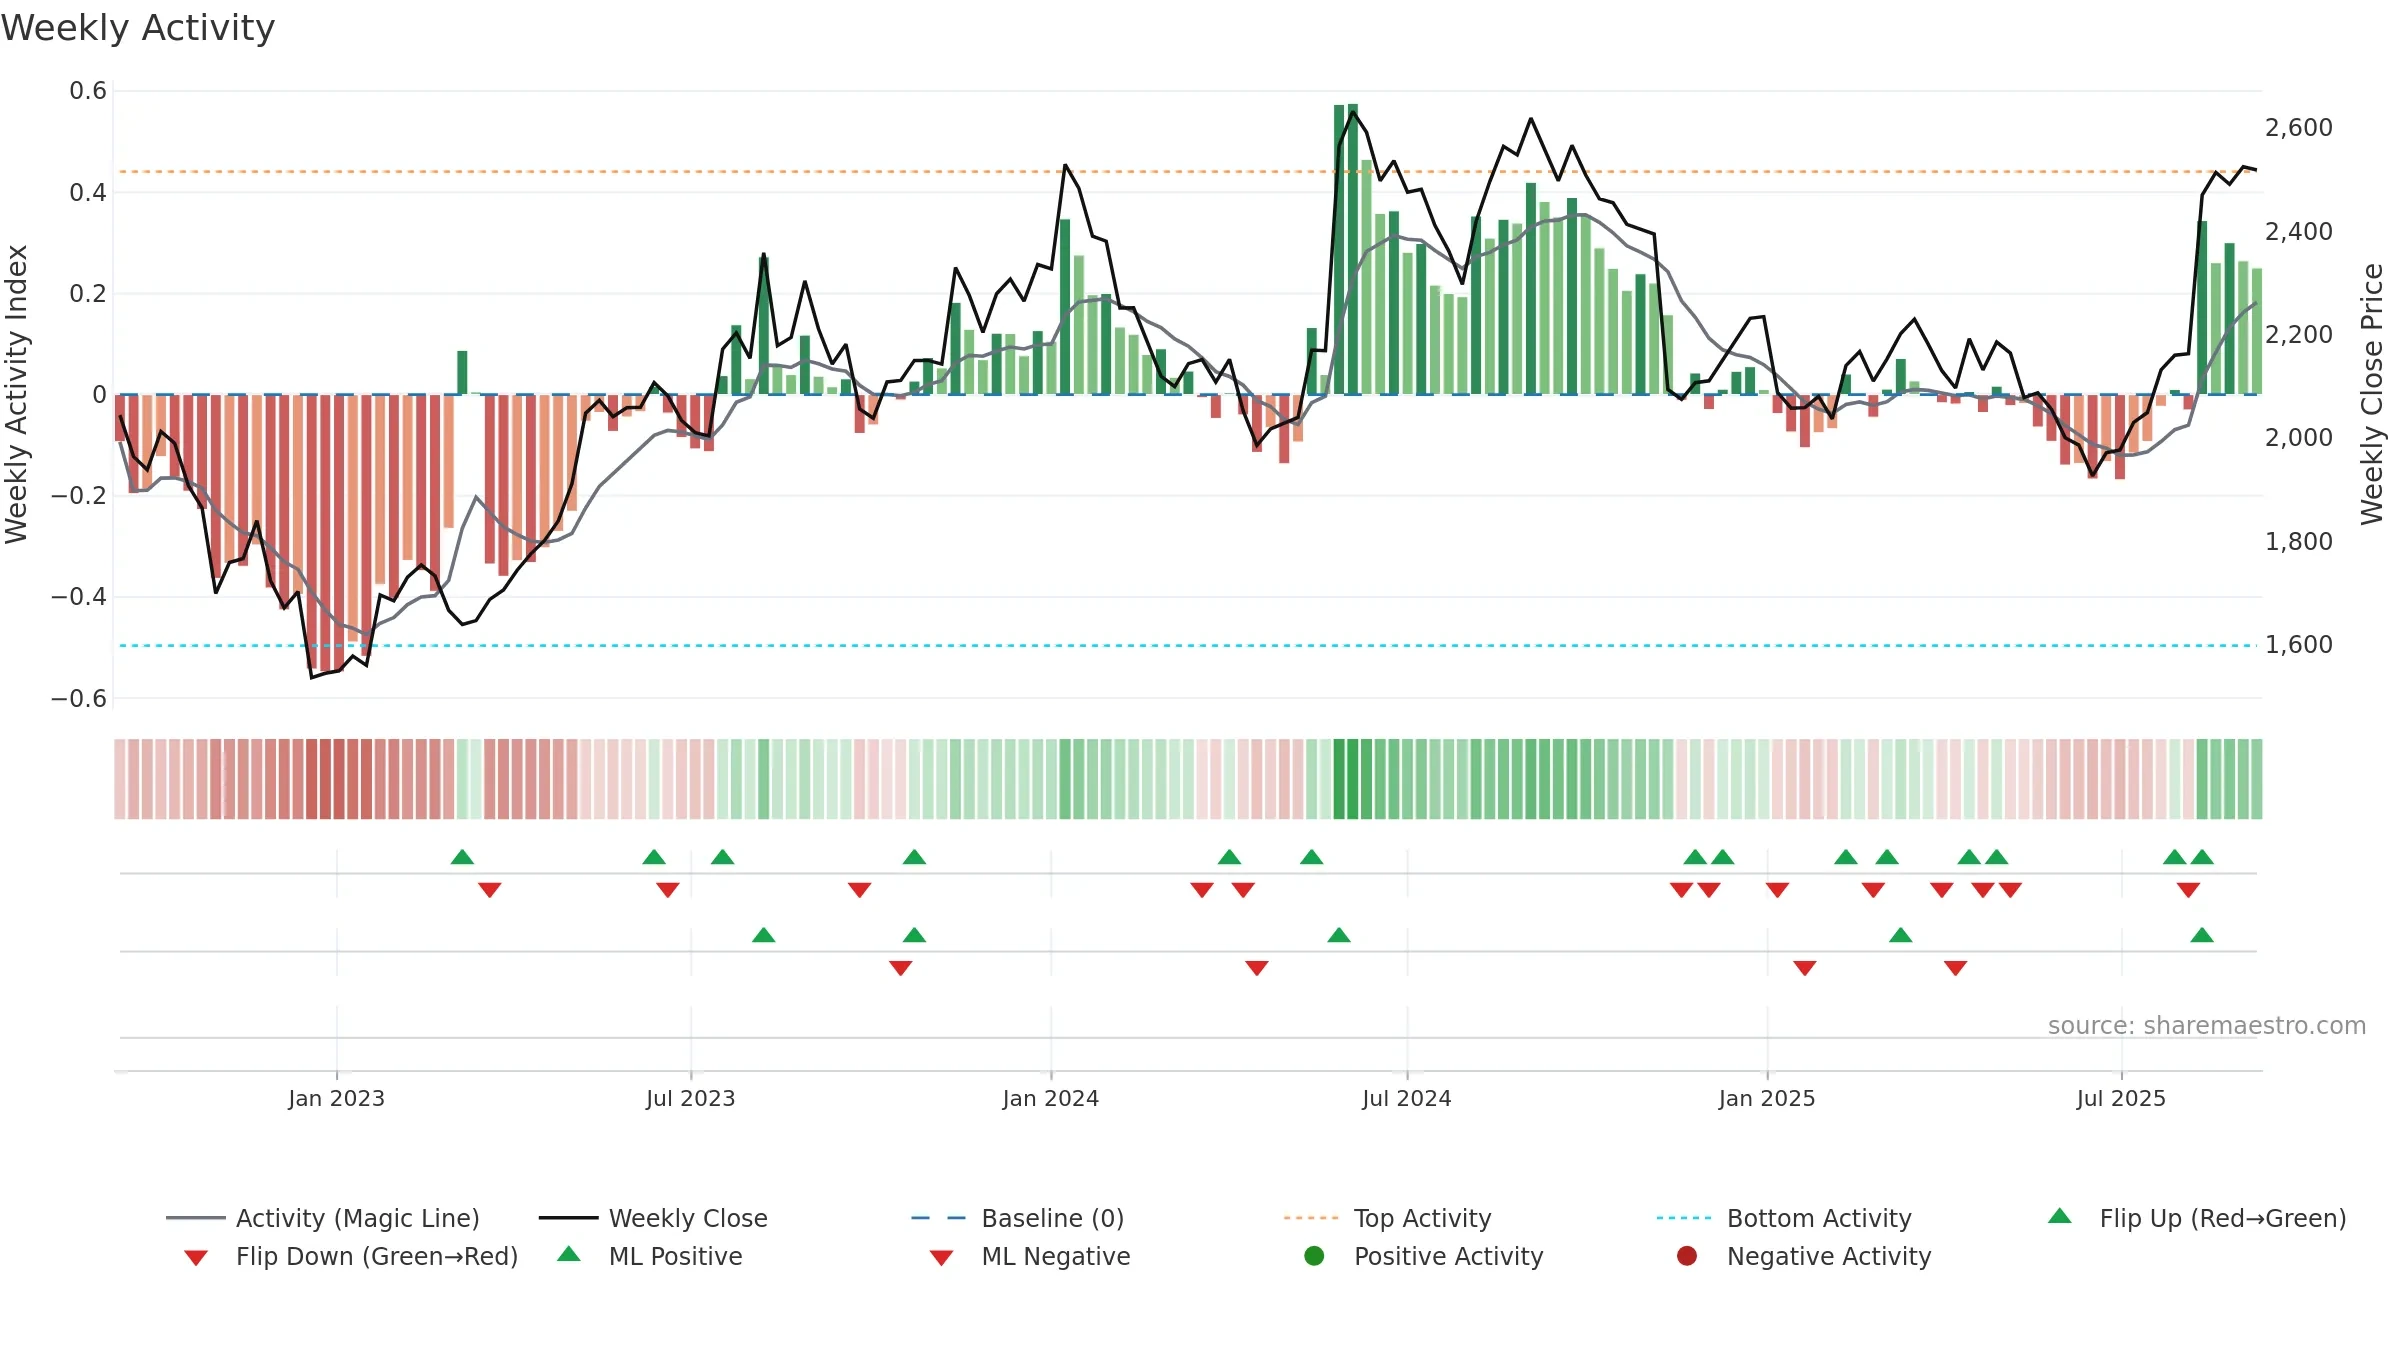The width and height of the screenshot is (2400, 1350).
Task: Click the first flip-up marker before Jul 2023
Action: click(462, 857)
